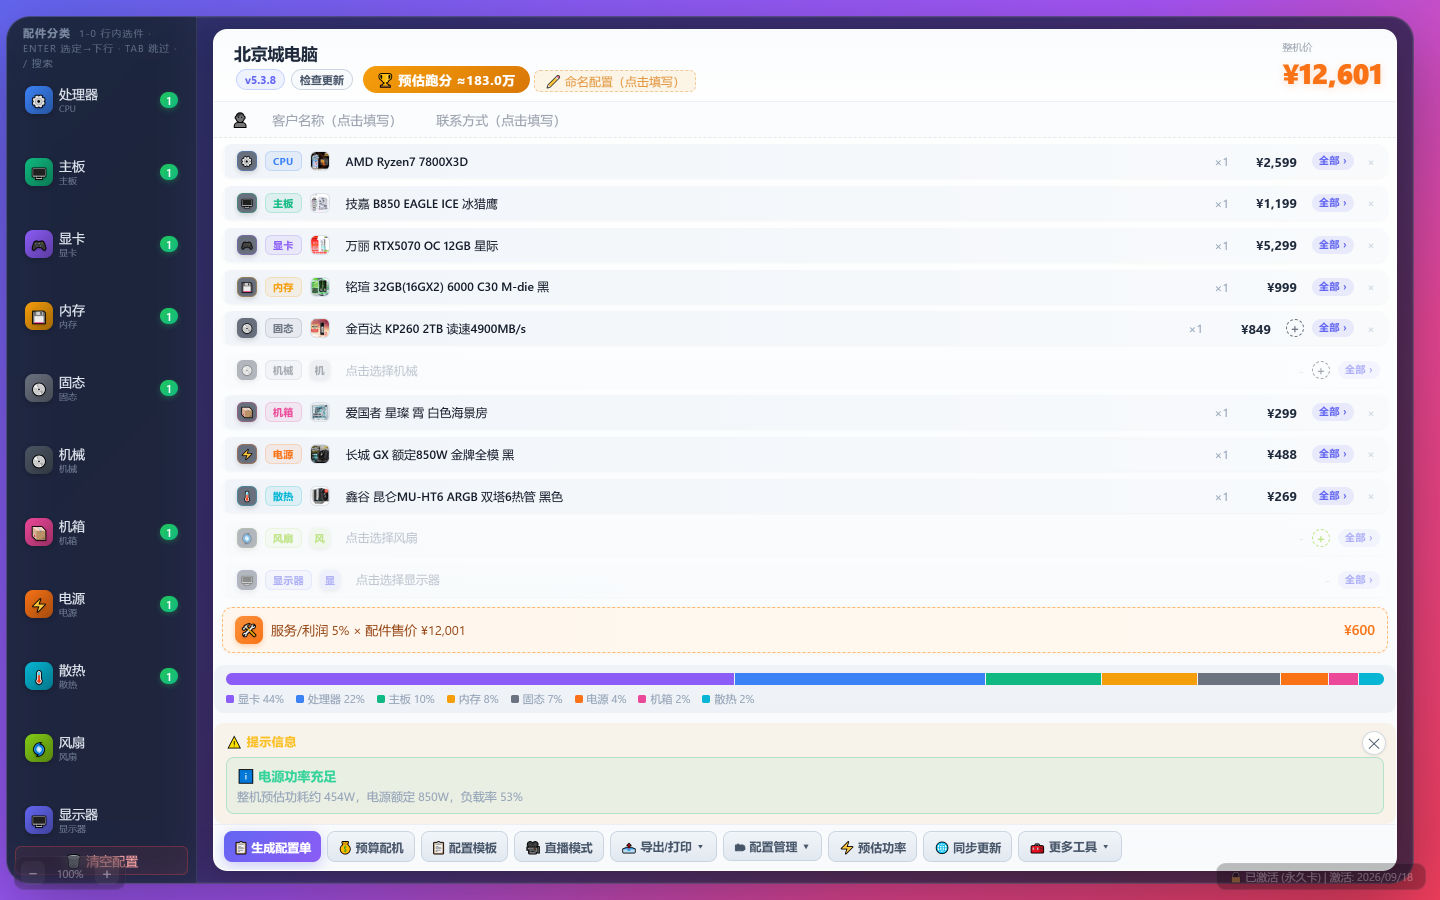This screenshot has width=1440, height=900.
Task: Open the 更多工具 dropdown
Action: pyautogui.click(x=1070, y=847)
